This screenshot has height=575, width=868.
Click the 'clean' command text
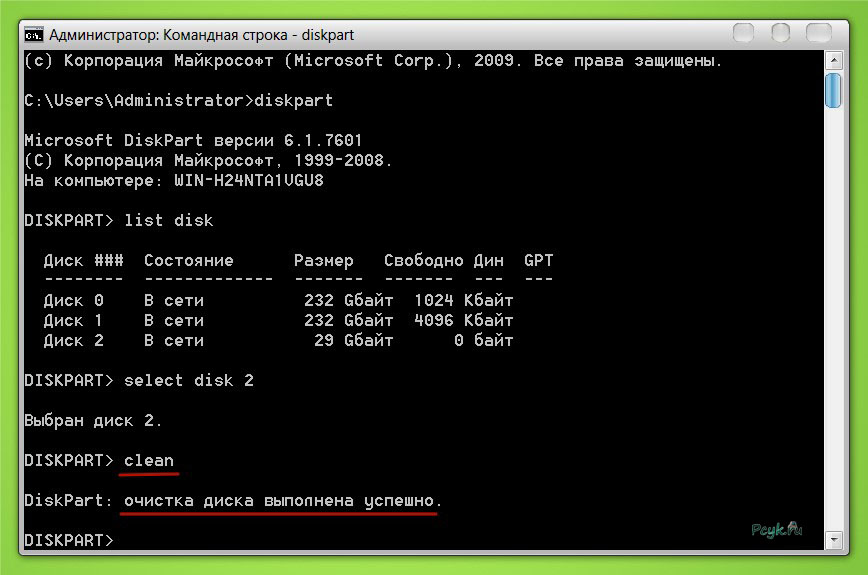point(149,460)
